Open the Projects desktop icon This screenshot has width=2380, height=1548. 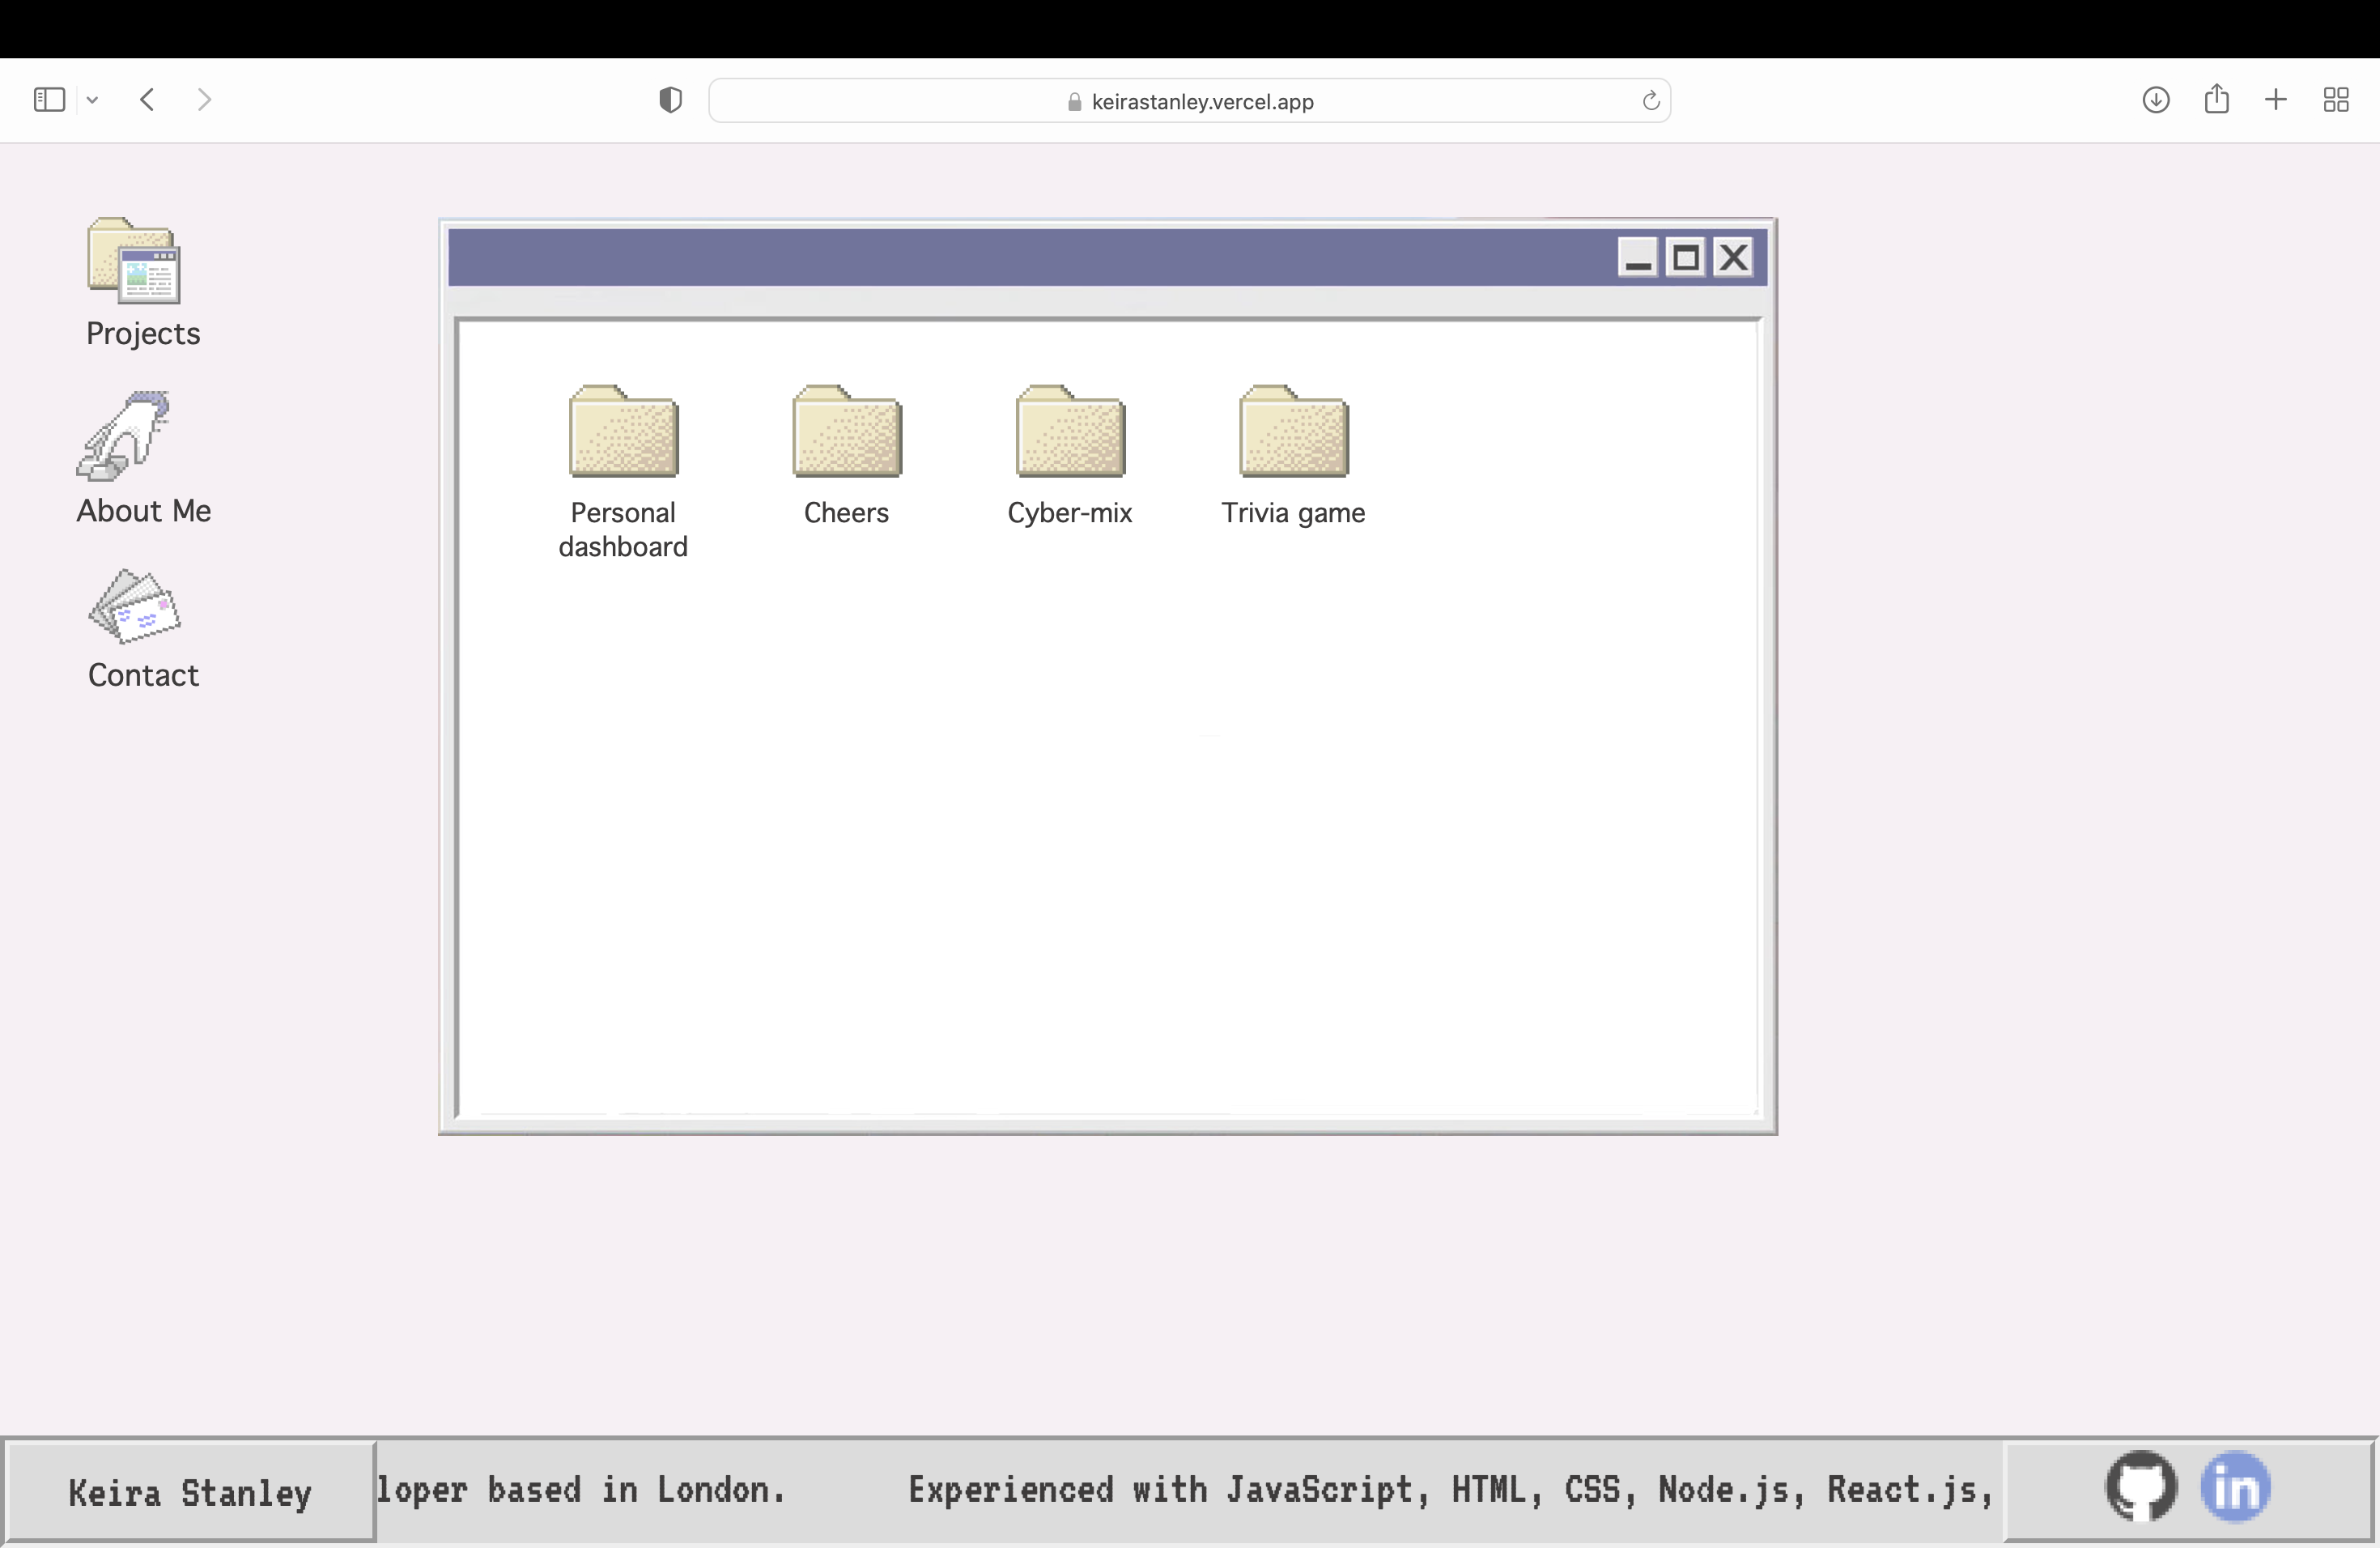134,262
